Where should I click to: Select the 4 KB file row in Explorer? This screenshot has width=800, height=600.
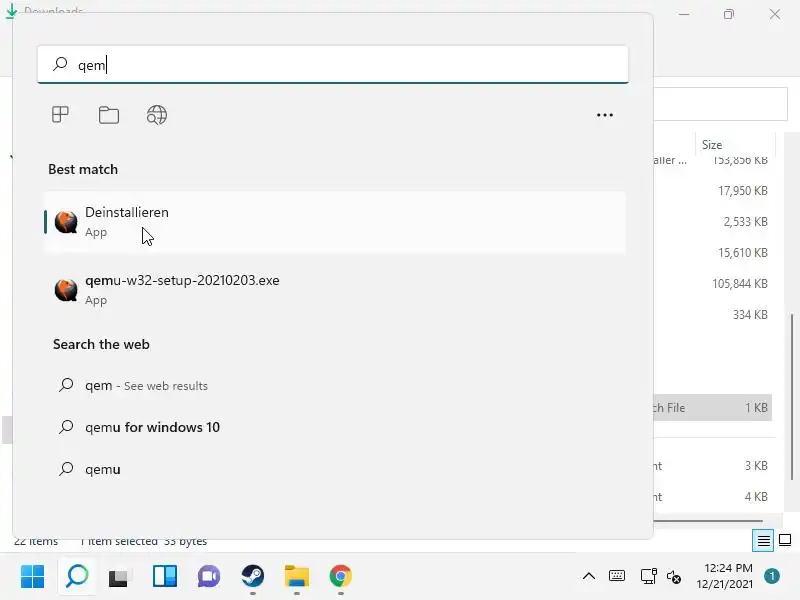713,496
